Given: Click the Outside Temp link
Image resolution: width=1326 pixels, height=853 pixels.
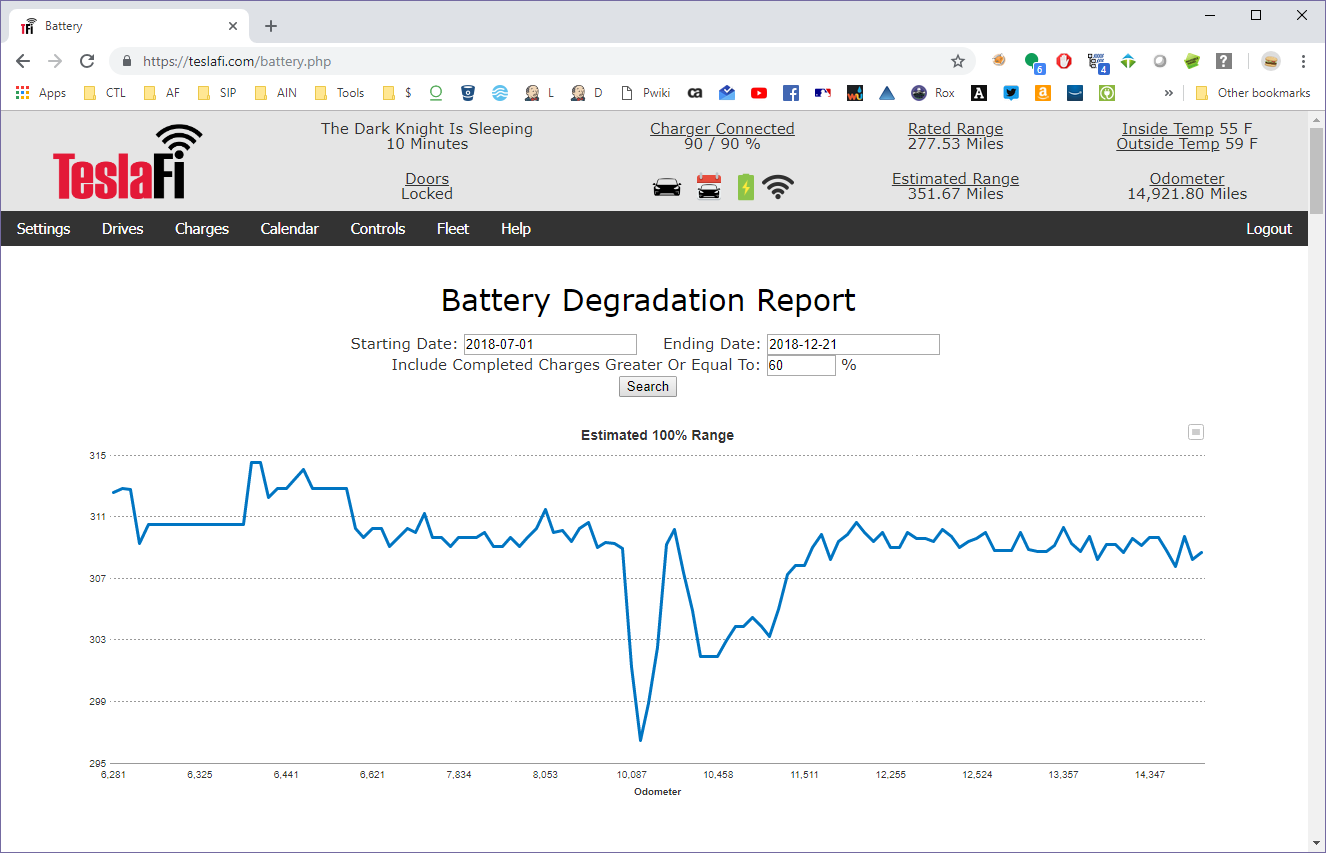Looking at the screenshot, I should 1168,144.
